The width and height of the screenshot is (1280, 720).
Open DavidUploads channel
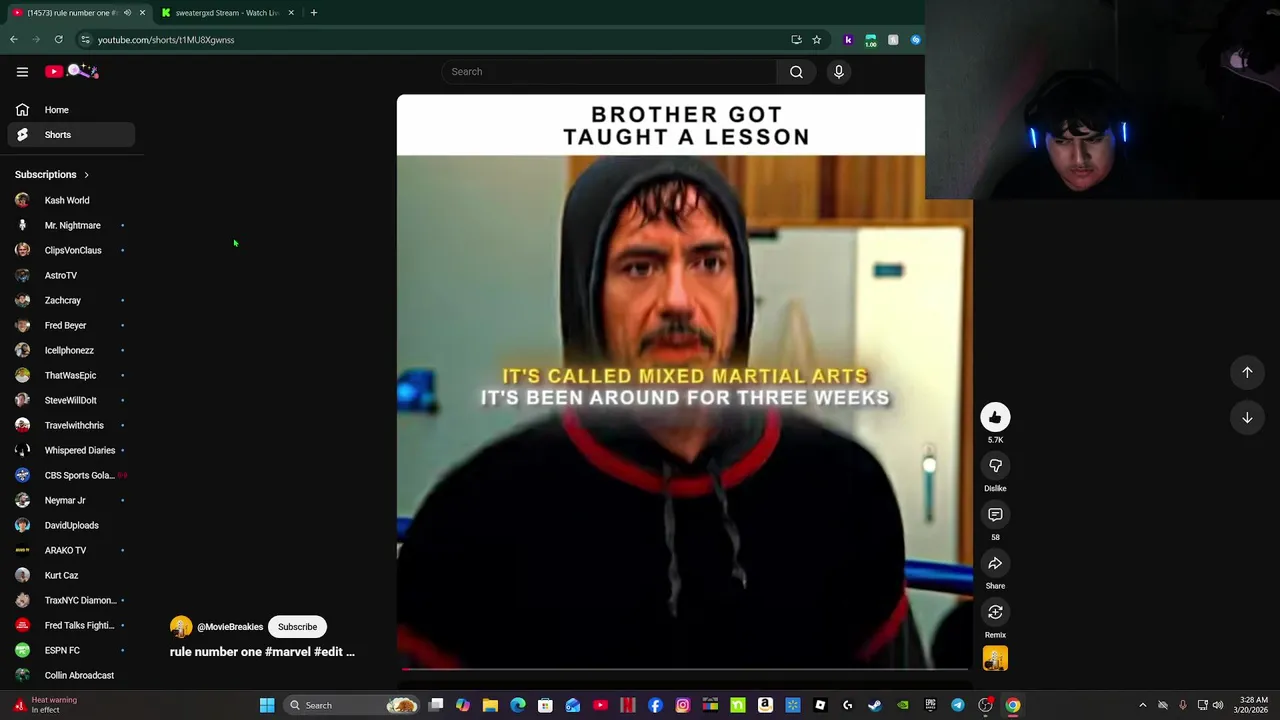pos(72,525)
